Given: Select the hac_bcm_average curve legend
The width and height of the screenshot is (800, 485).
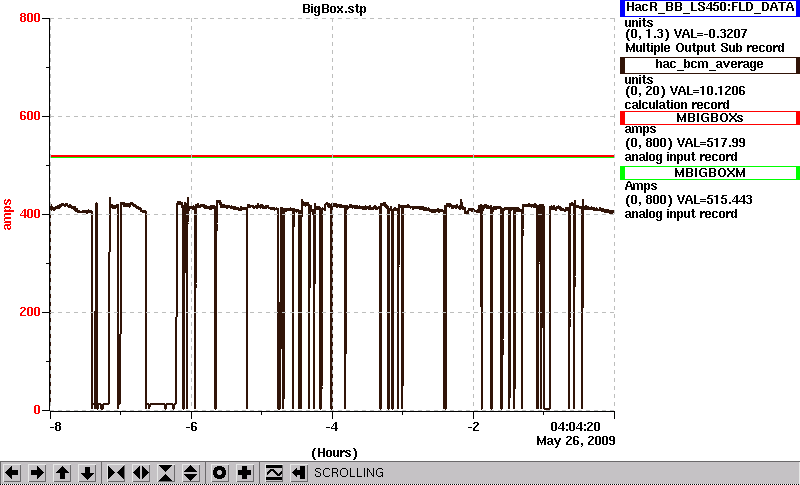Looking at the screenshot, I should (710, 65).
